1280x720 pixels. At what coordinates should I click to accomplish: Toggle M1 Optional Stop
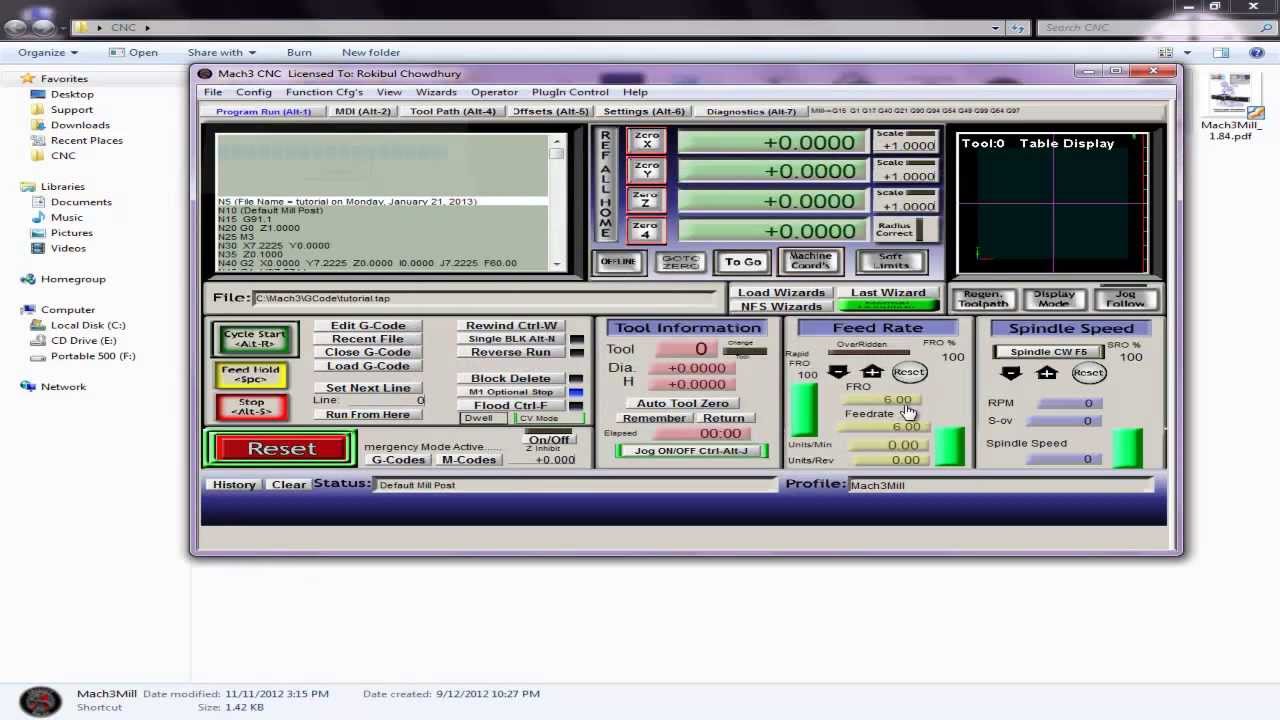coord(511,392)
